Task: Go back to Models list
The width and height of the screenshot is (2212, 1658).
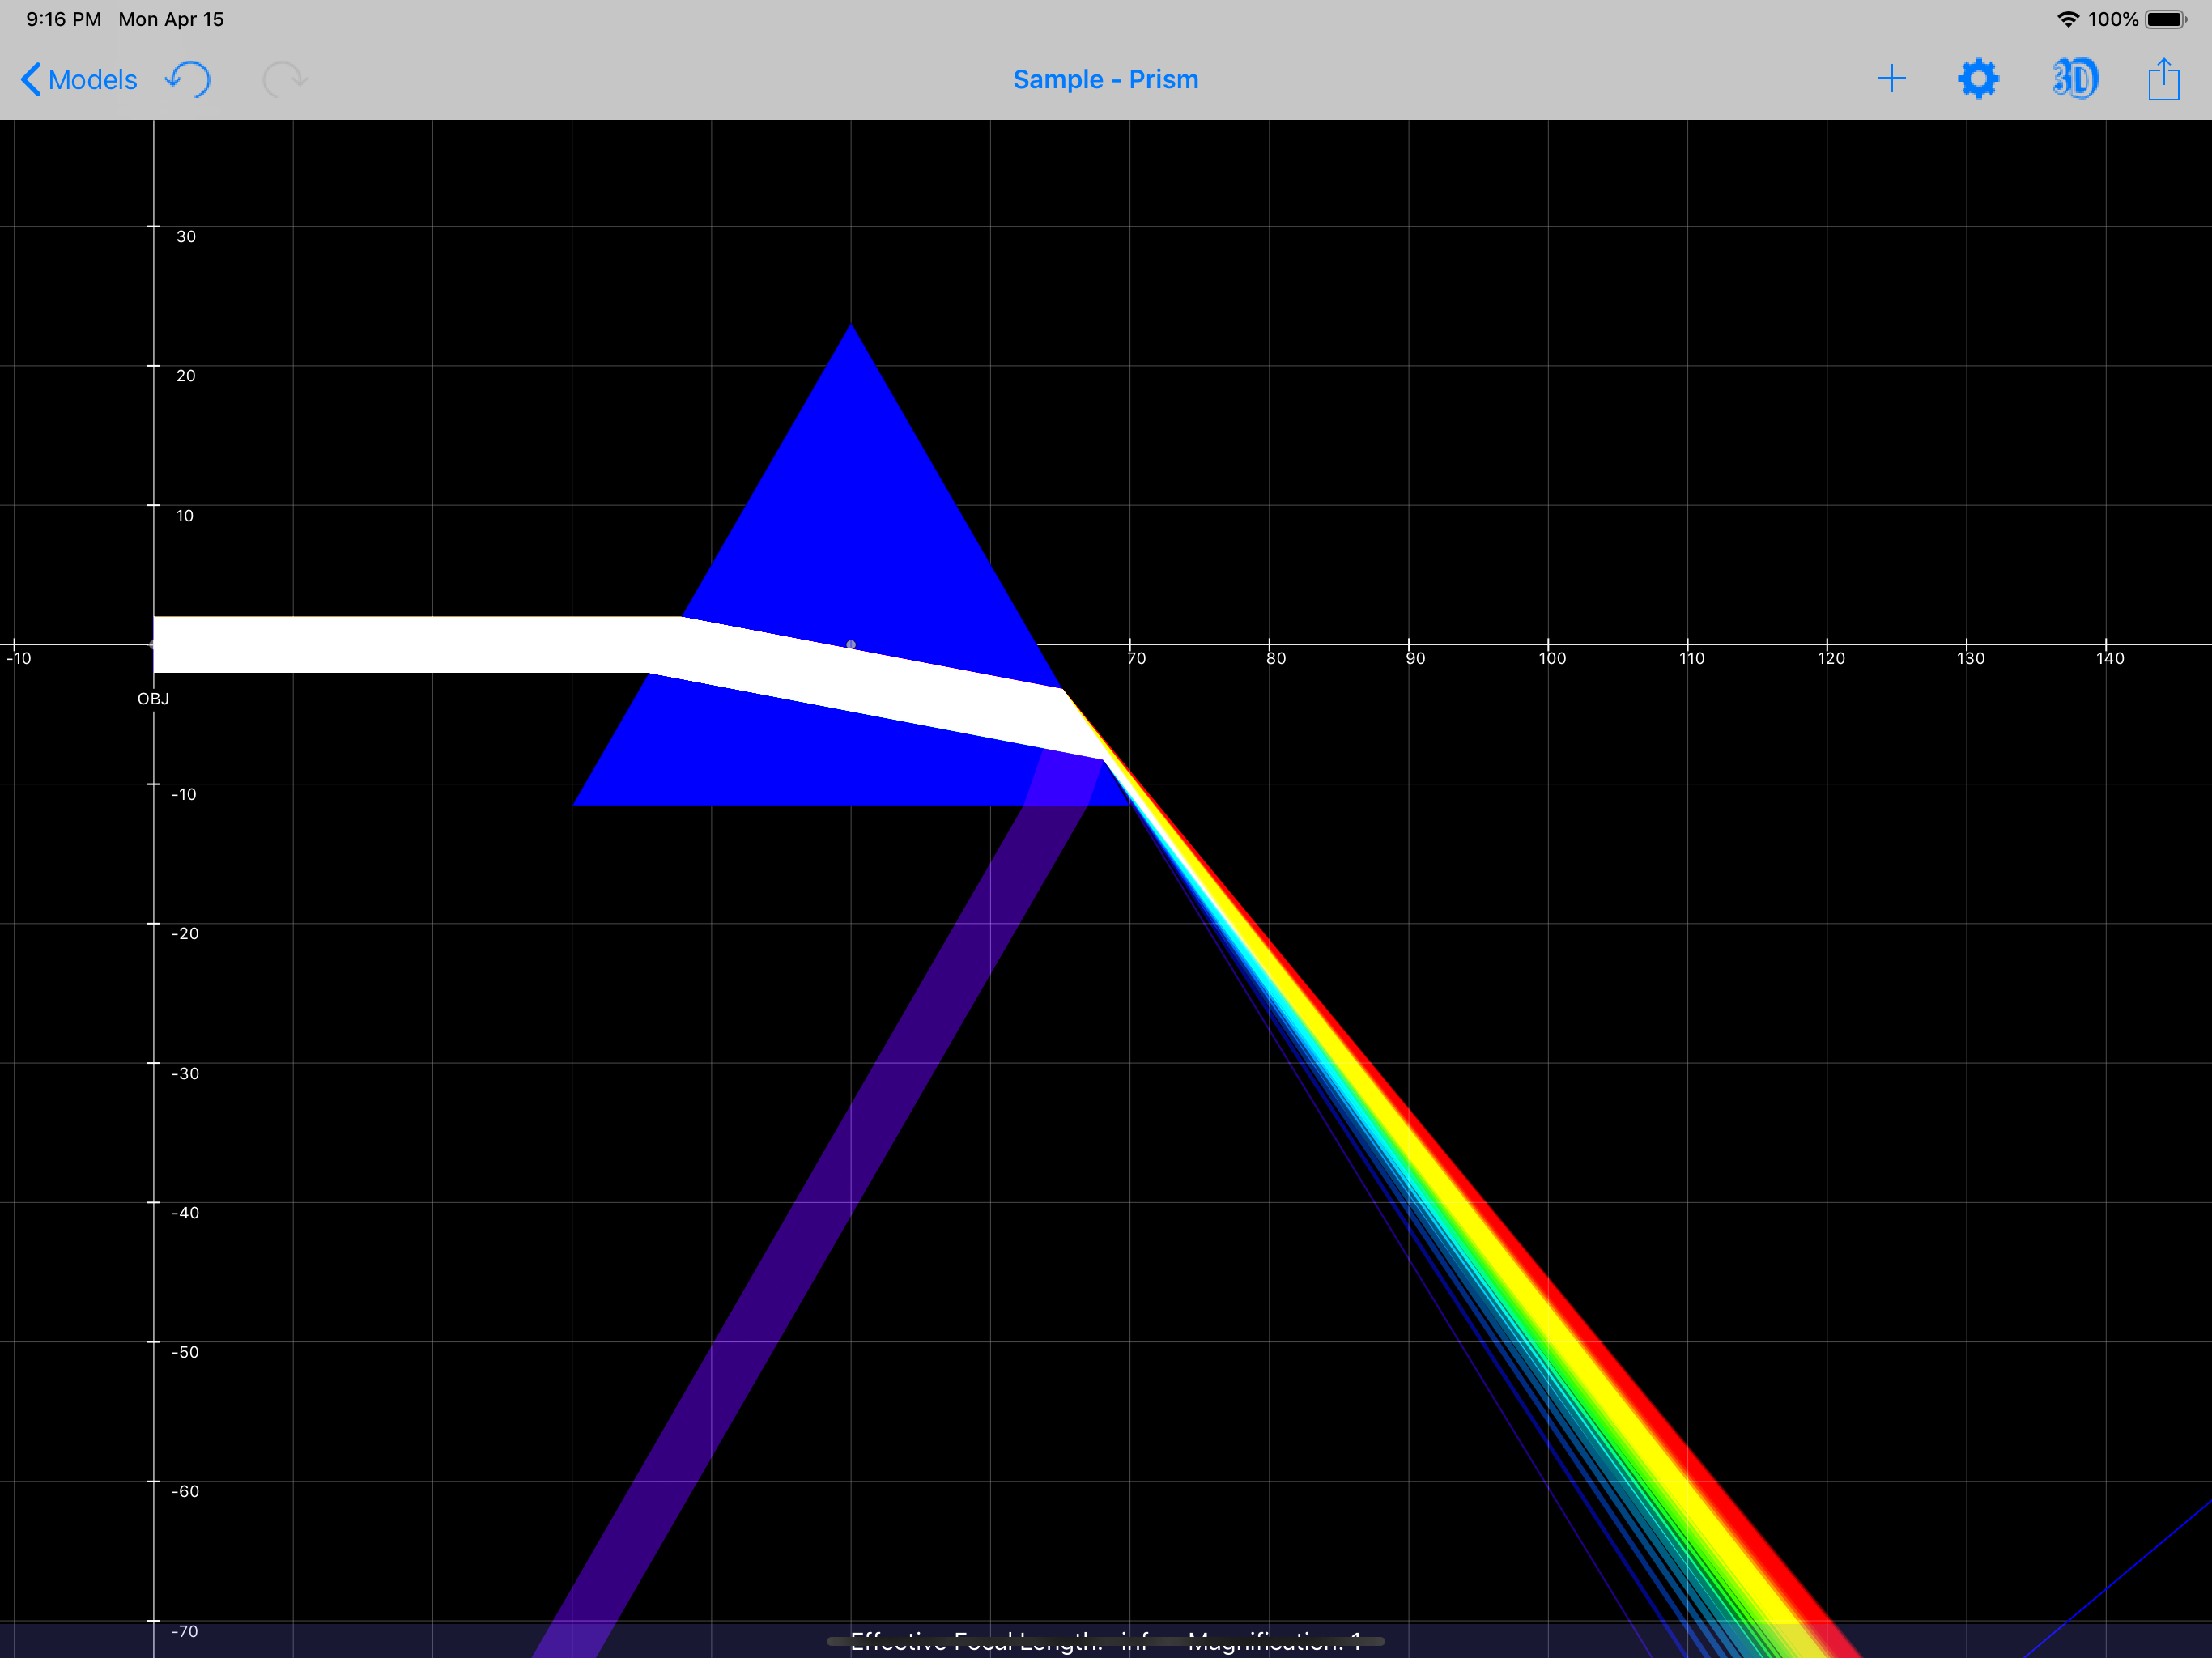Action: click(79, 80)
